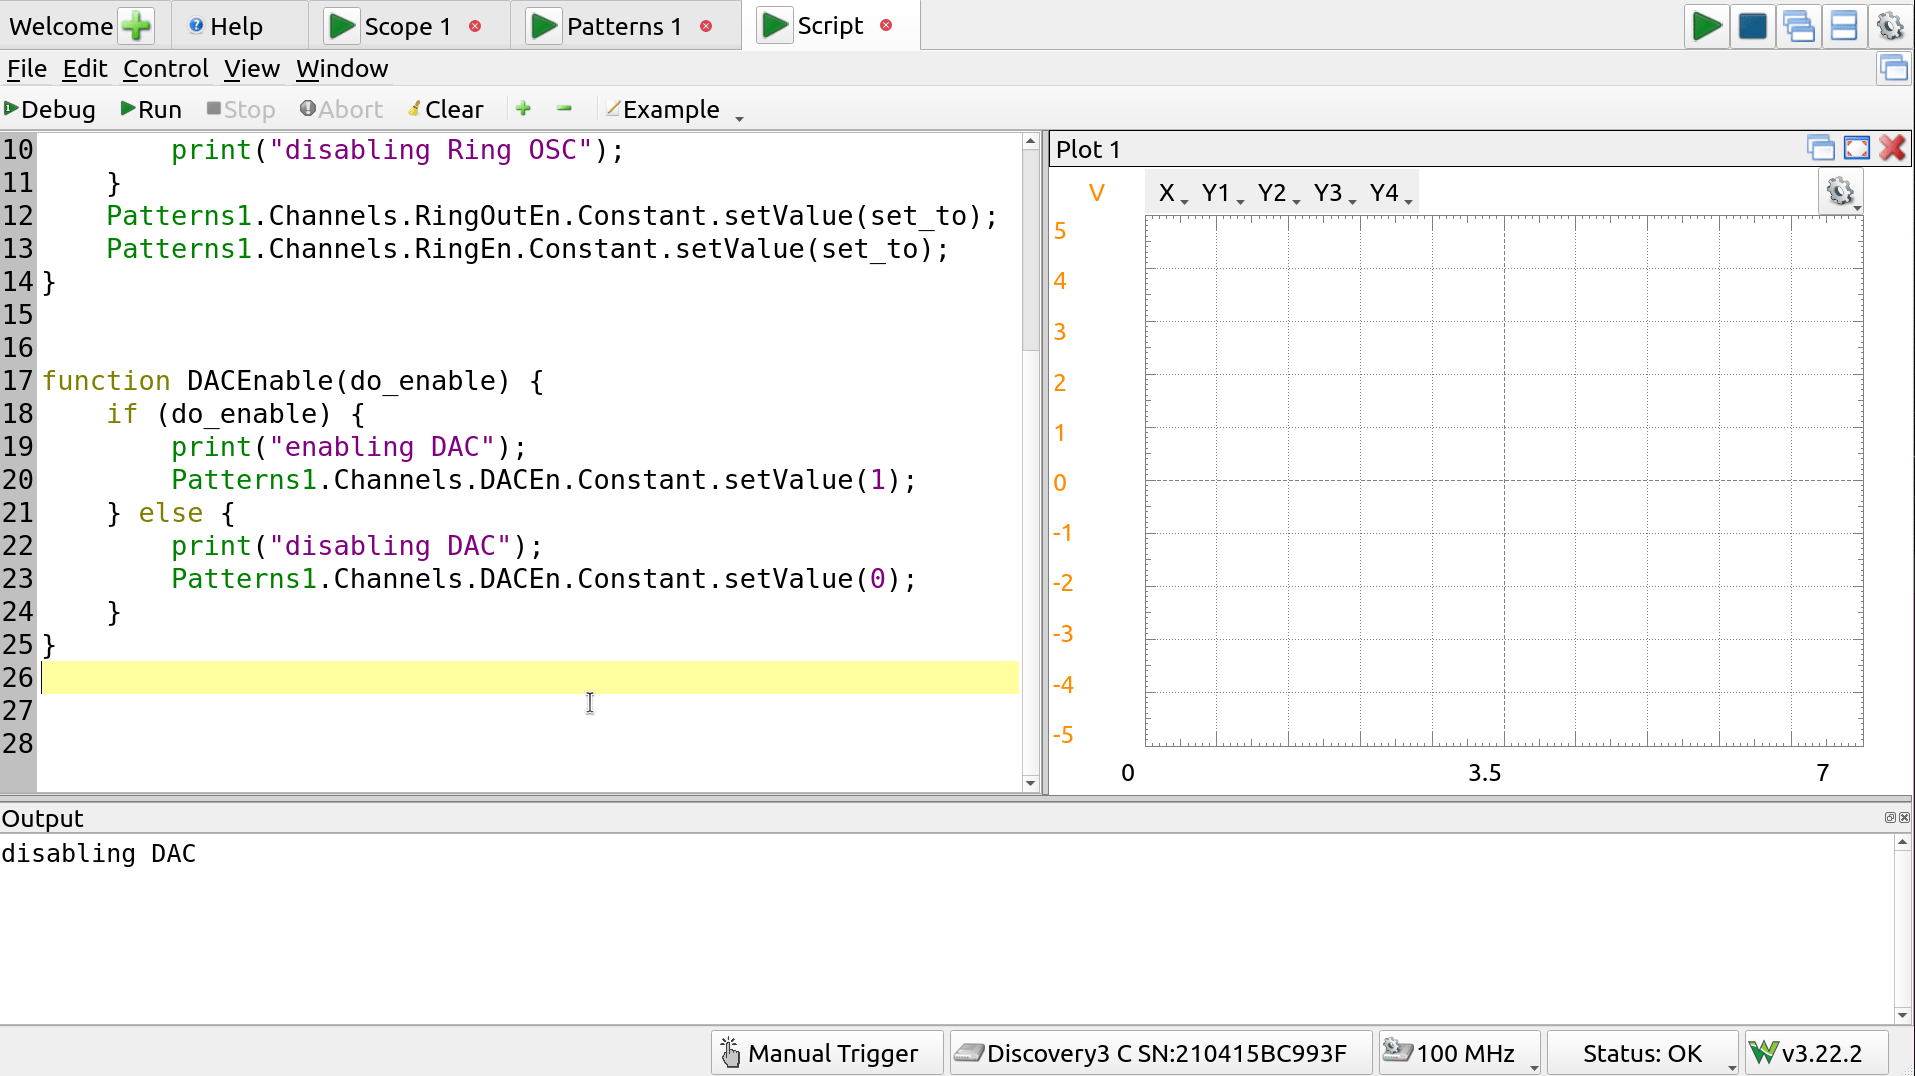The height and width of the screenshot is (1076, 1915).
Task: Click the cascade windows icon at the top right
Action: click(1798, 26)
